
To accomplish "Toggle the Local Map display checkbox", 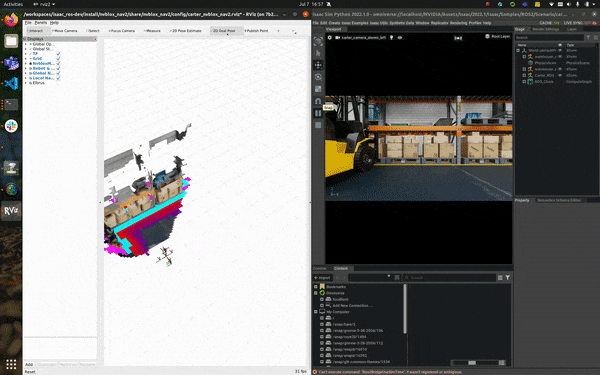I will pyautogui.click(x=58, y=78).
